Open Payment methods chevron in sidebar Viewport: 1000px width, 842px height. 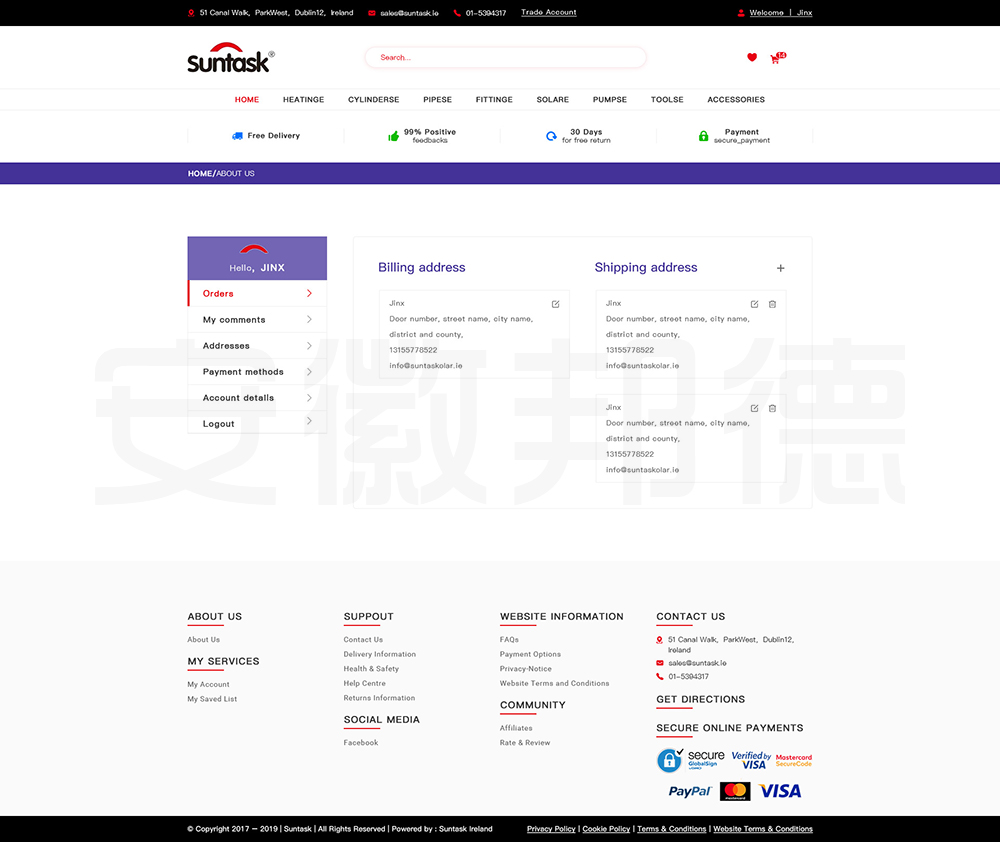click(309, 372)
